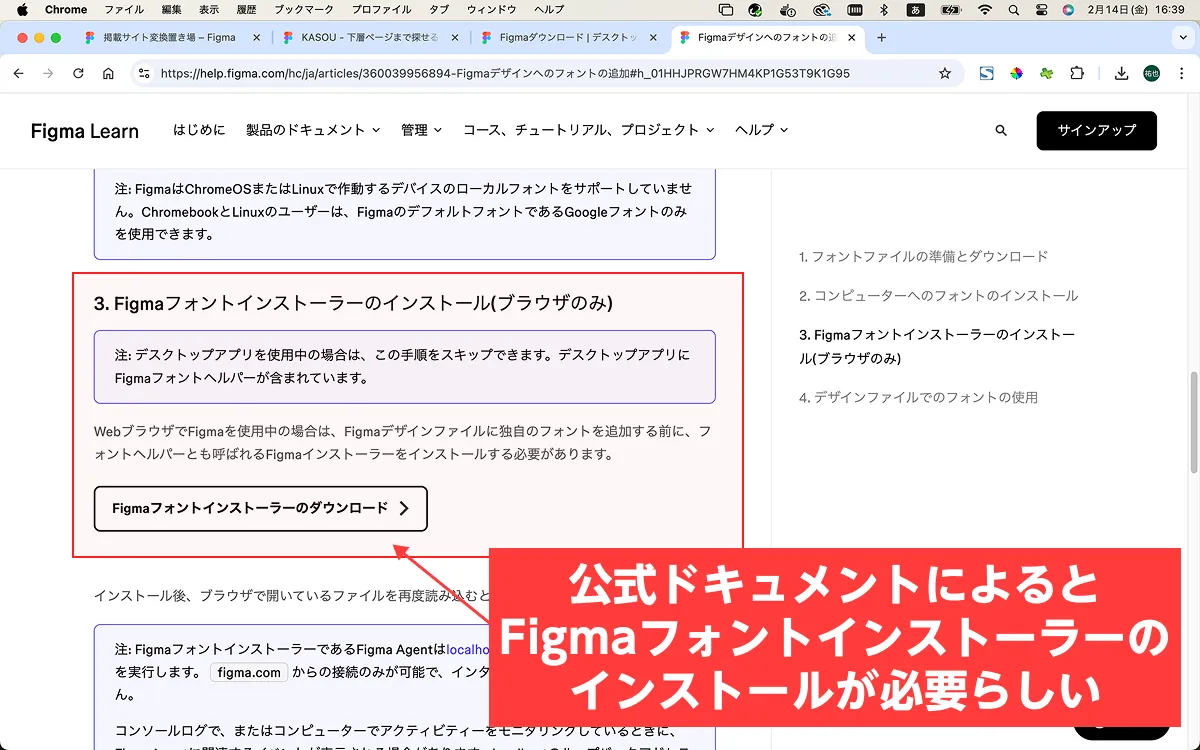The width and height of the screenshot is (1200, 750).
Task: Navigate back to the previous page
Action: click(19, 74)
